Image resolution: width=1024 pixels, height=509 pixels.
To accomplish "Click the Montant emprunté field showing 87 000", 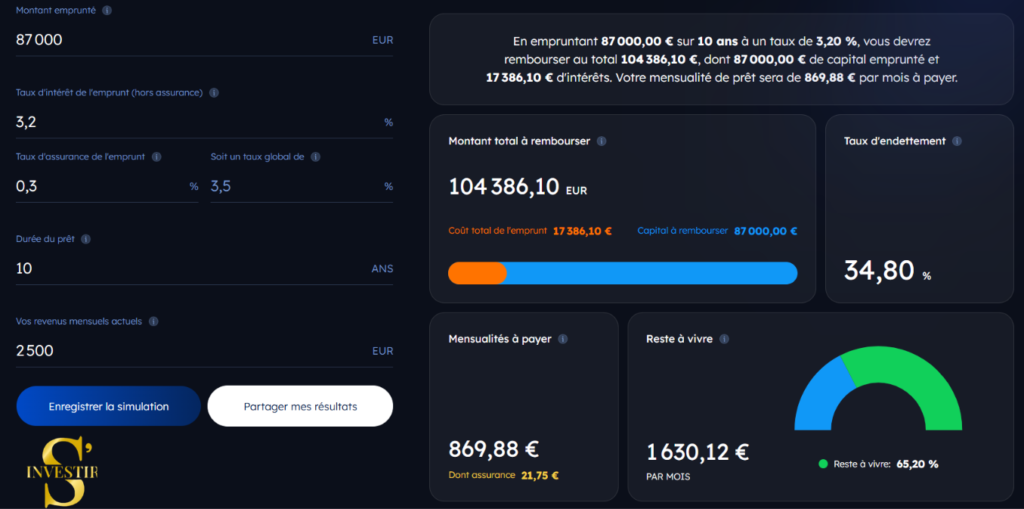I will 204,40.
